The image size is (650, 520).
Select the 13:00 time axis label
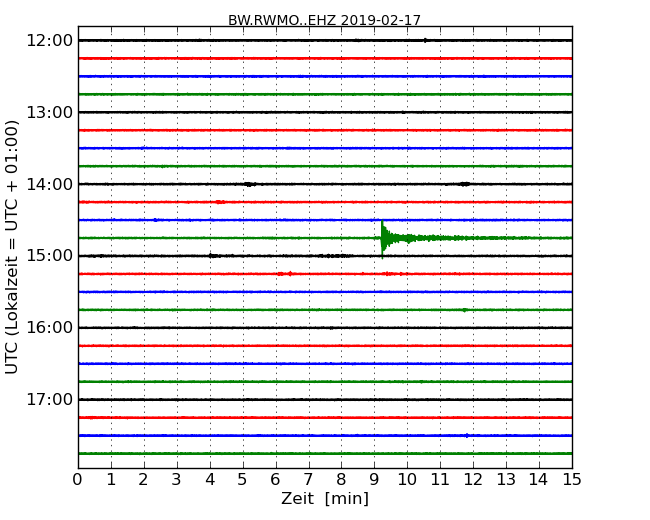point(49,112)
